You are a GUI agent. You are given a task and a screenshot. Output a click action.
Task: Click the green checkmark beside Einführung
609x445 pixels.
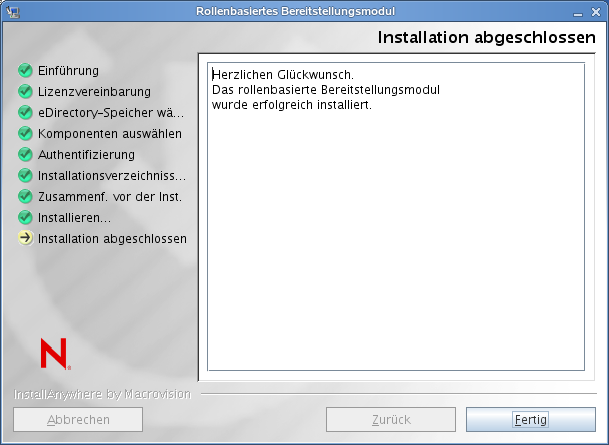(x=25, y=70)
